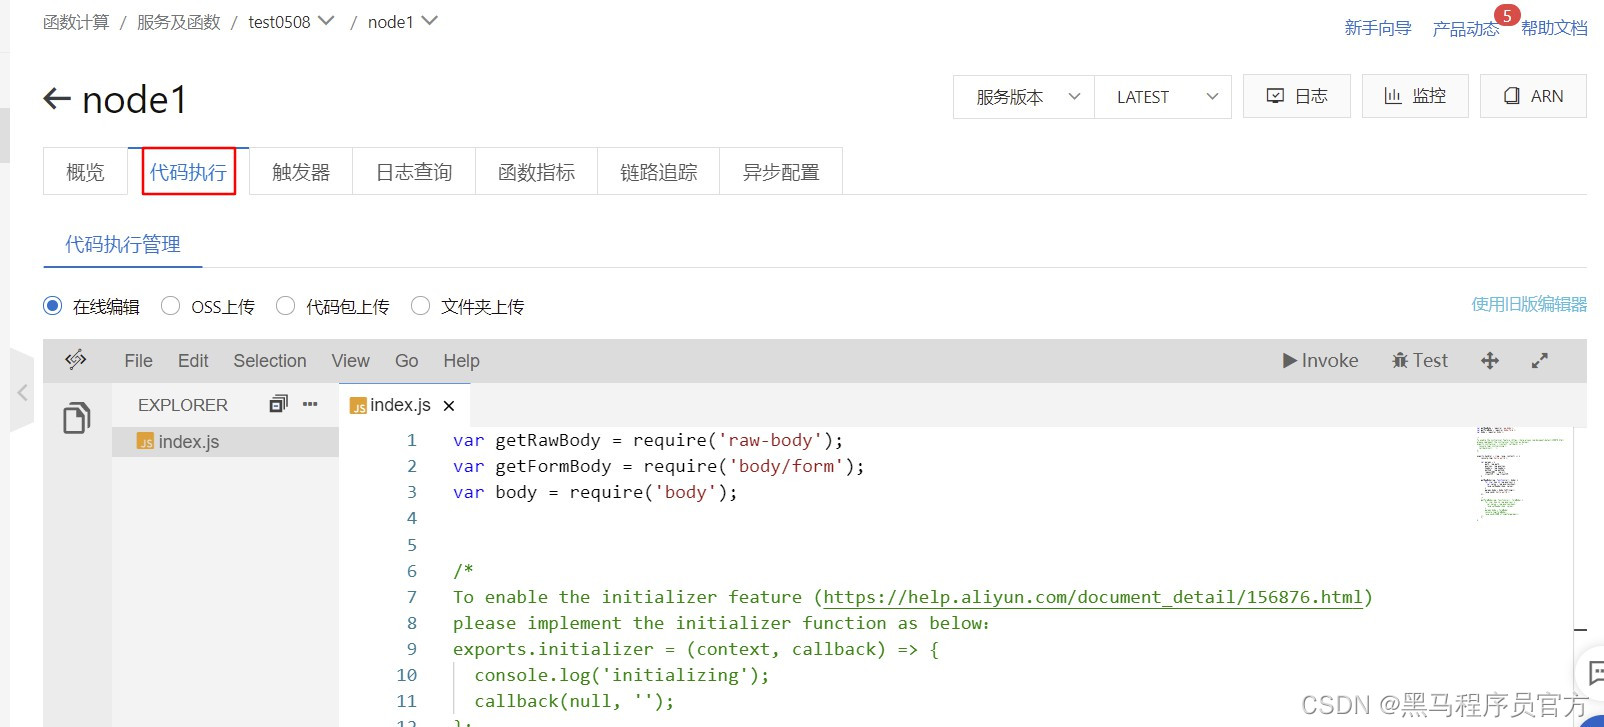Screen dimensions: 1604x727
Task: Open the View menu in editor
Action: tap(350, 361)
